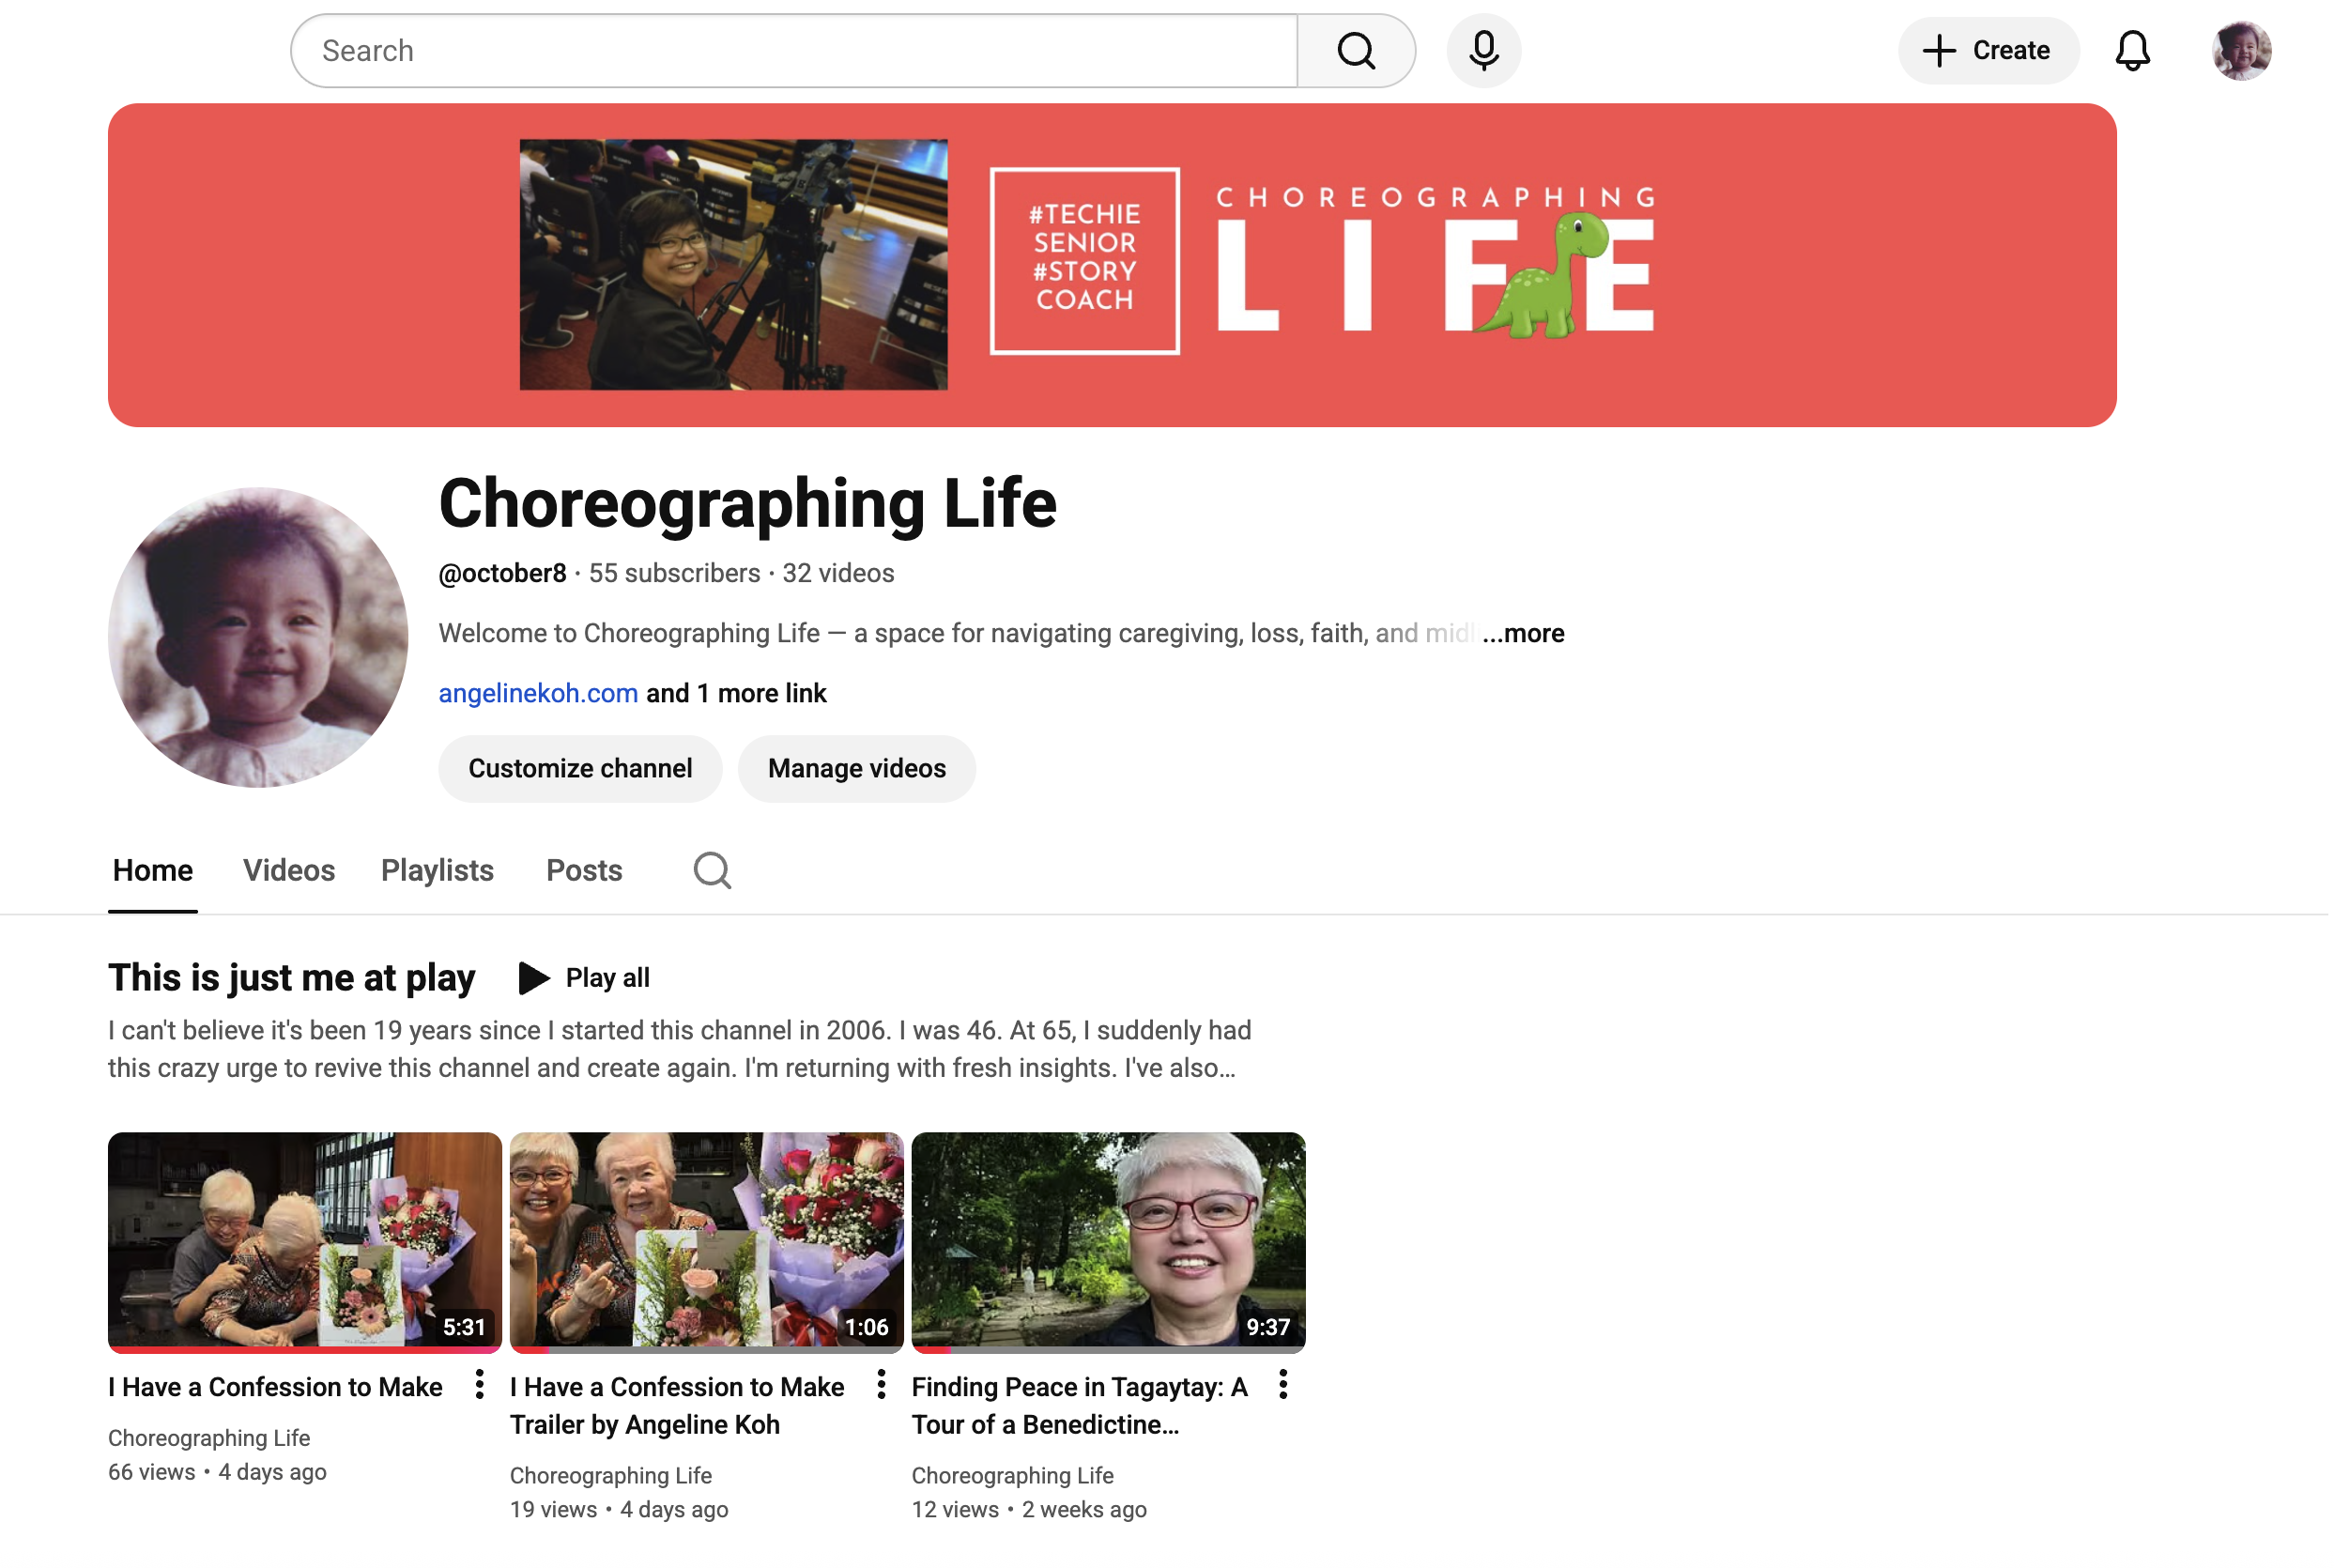Click Manage videos button
Viewport: 2334px width, 1568px height.
click(859, 770)
